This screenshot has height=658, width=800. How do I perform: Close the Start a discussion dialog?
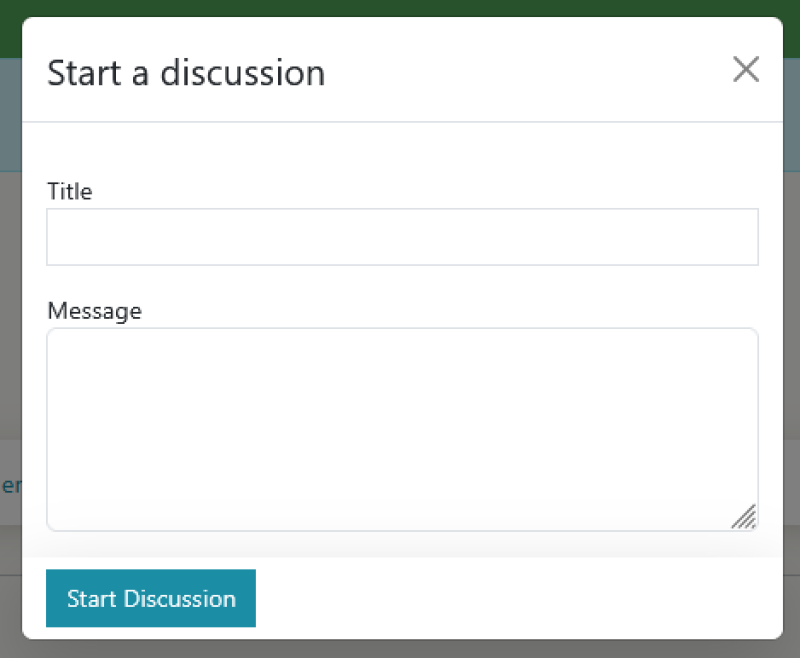746,70
